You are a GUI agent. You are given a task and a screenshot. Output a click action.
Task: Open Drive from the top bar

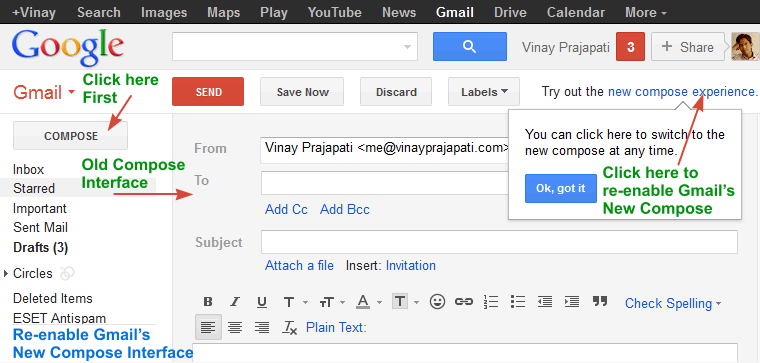point(510,12)
